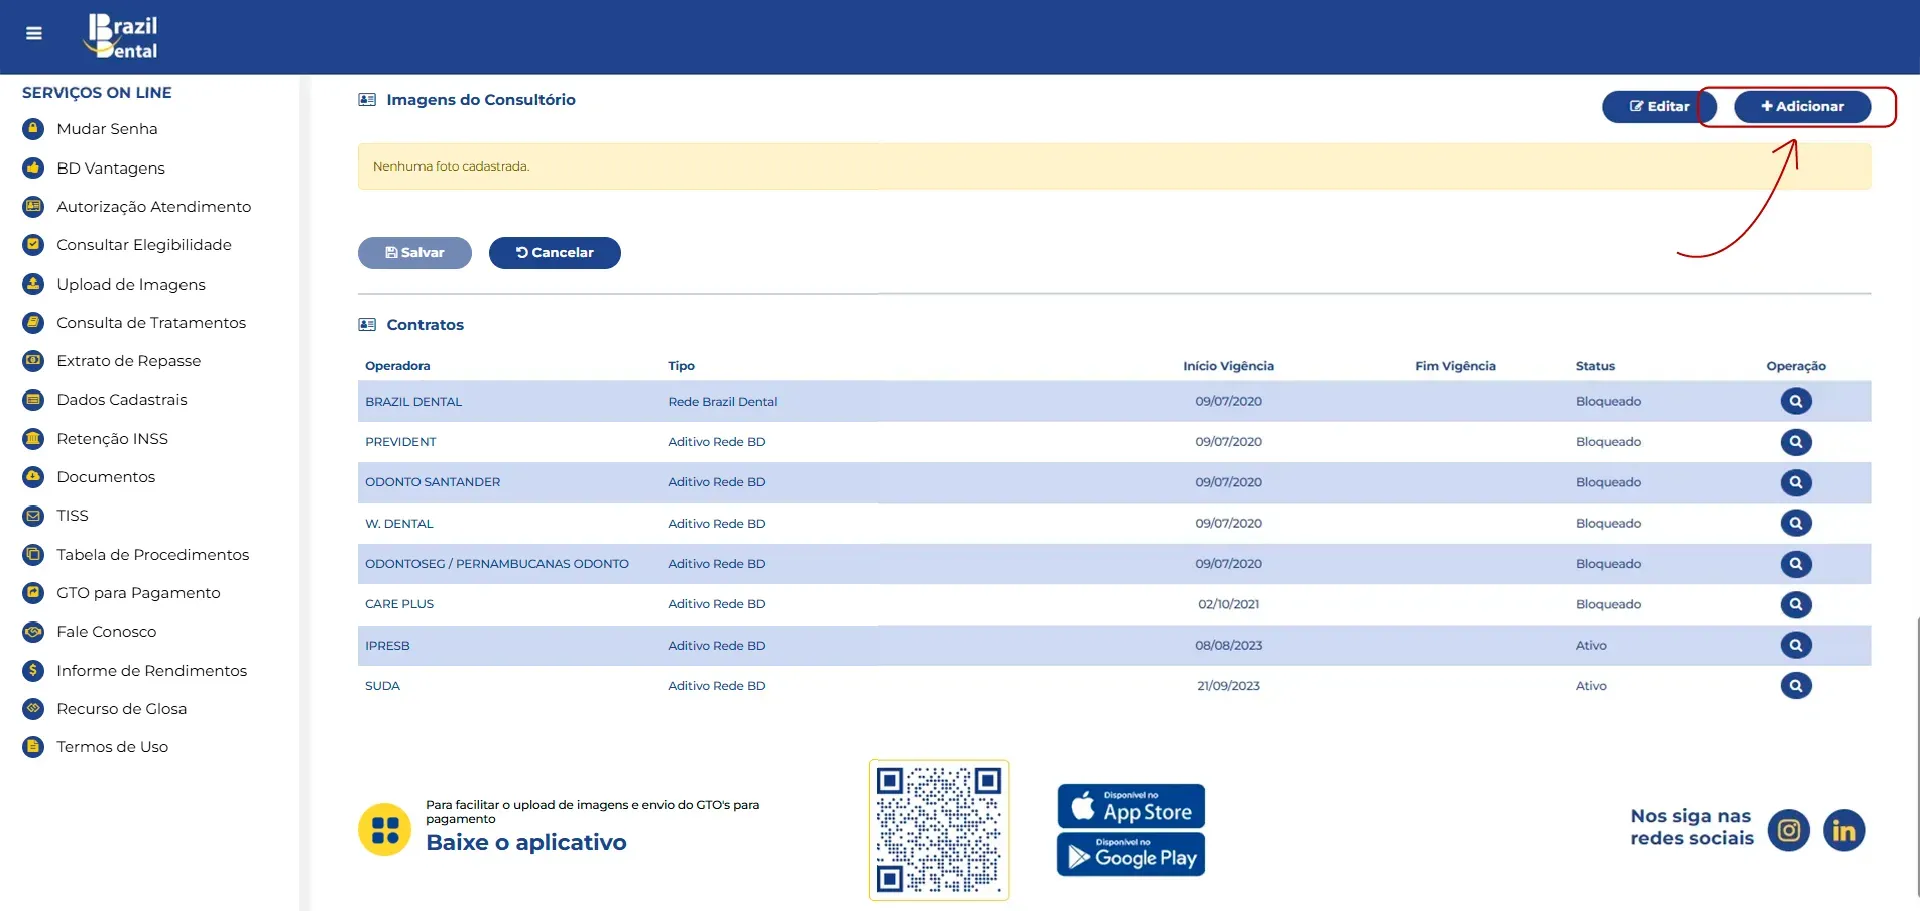Image resolution: width=1920 pixels, height=911 pixels.
Task: Navigate to Retenção INSS
Action: pyautogui.click(x=112, y=439)
